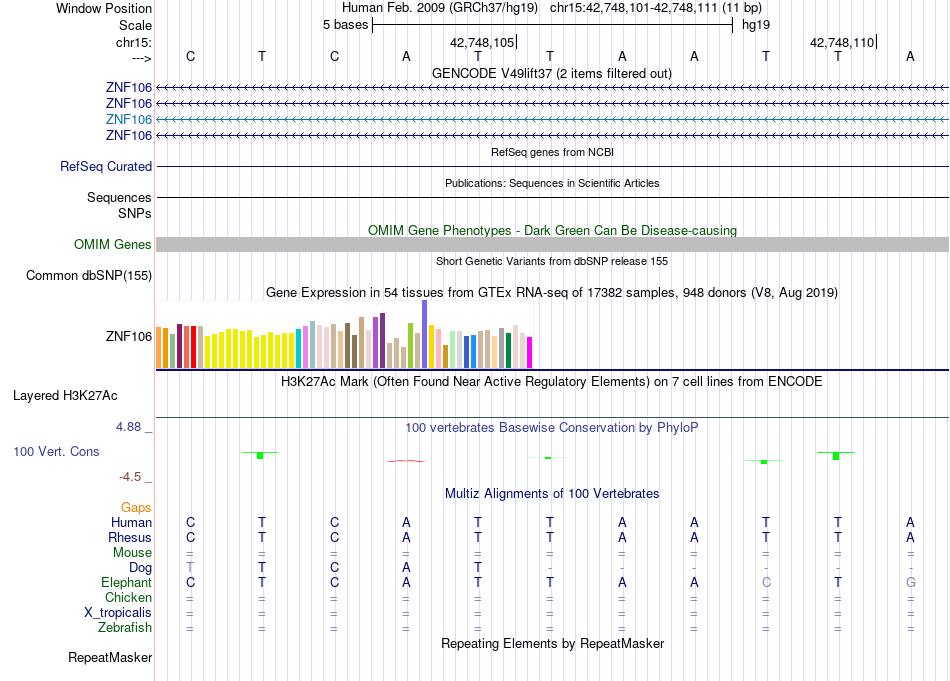Click the first ZNF106 GENCODE track label

128,87
